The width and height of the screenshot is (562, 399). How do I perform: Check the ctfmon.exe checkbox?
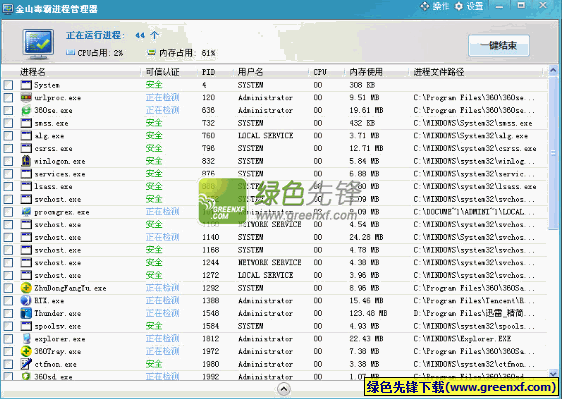point(8,364)
